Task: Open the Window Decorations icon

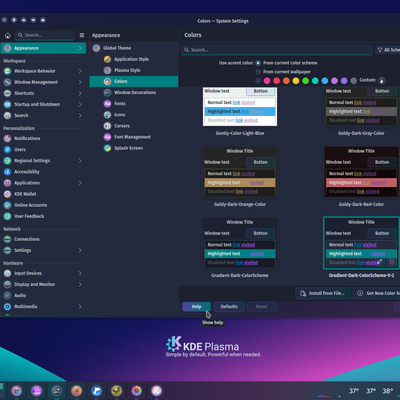Action: [x=107, y=92]
